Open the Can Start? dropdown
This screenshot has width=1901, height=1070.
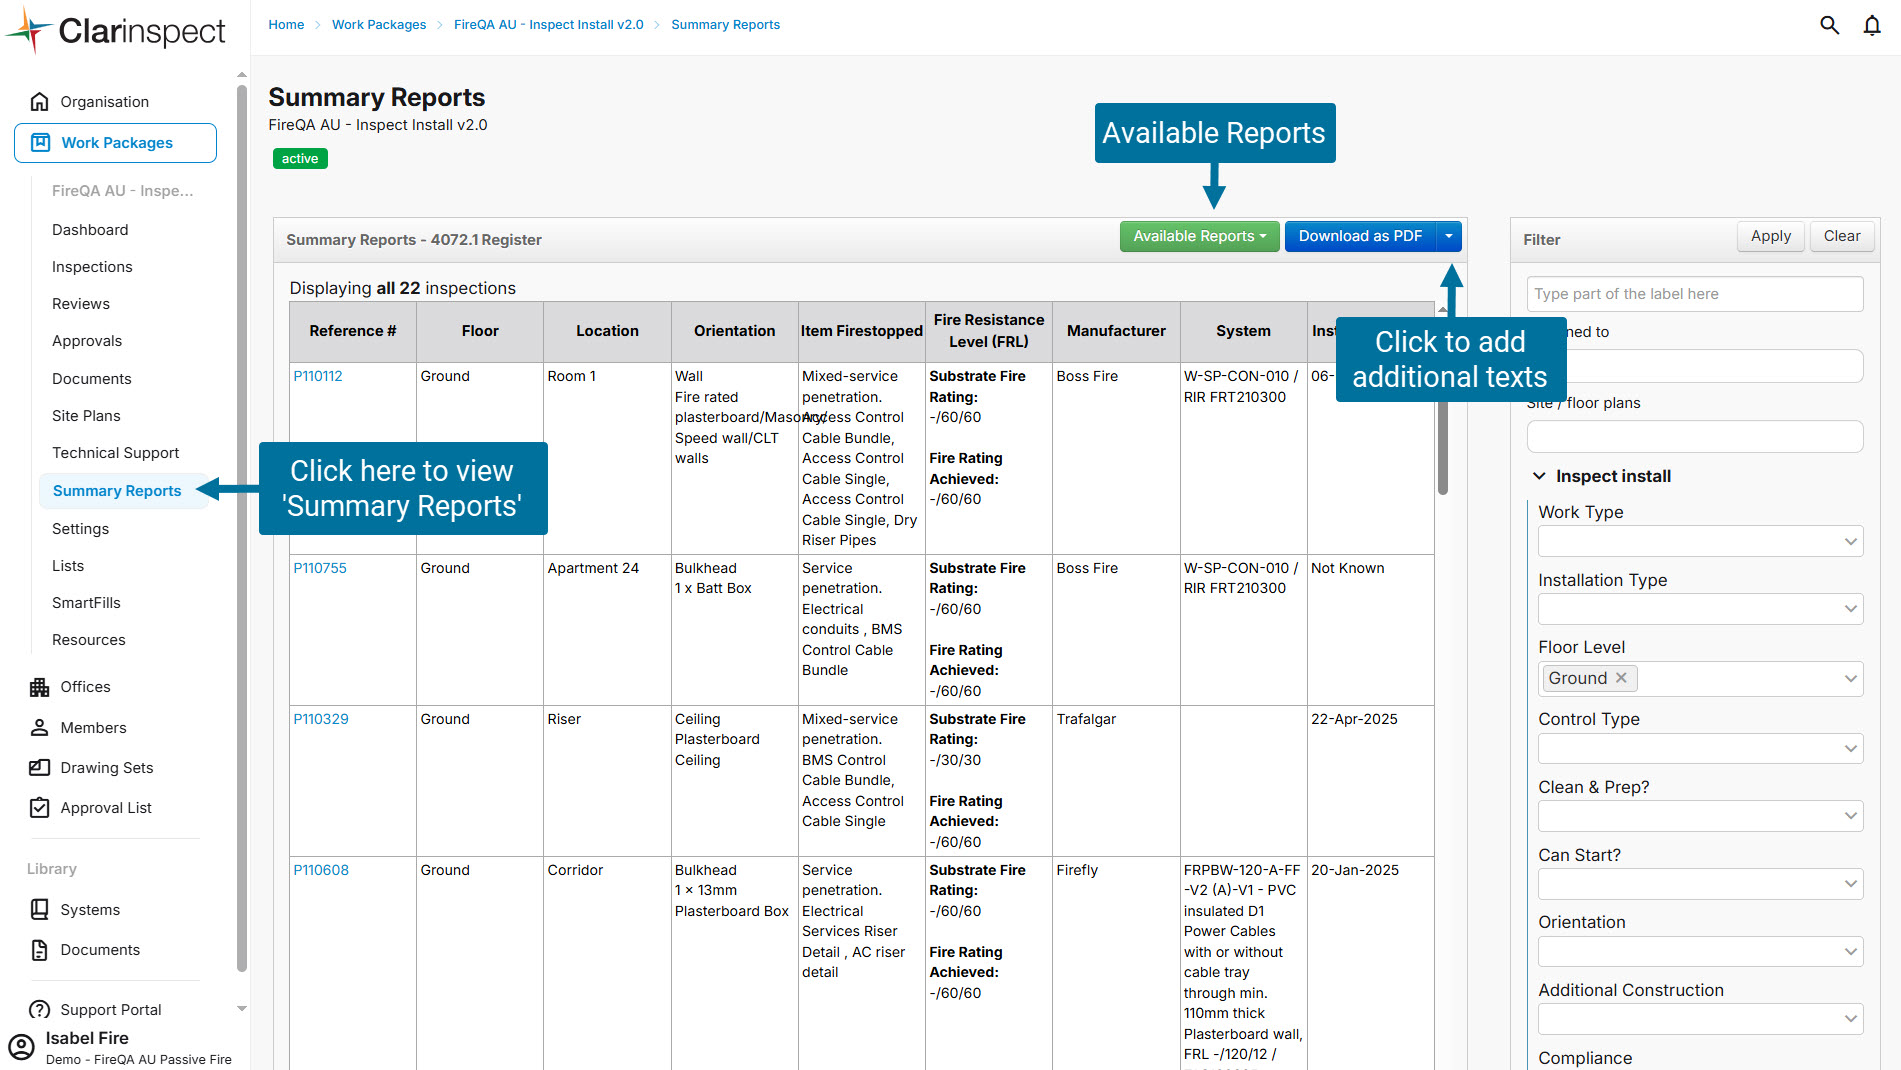point(1700,884)
